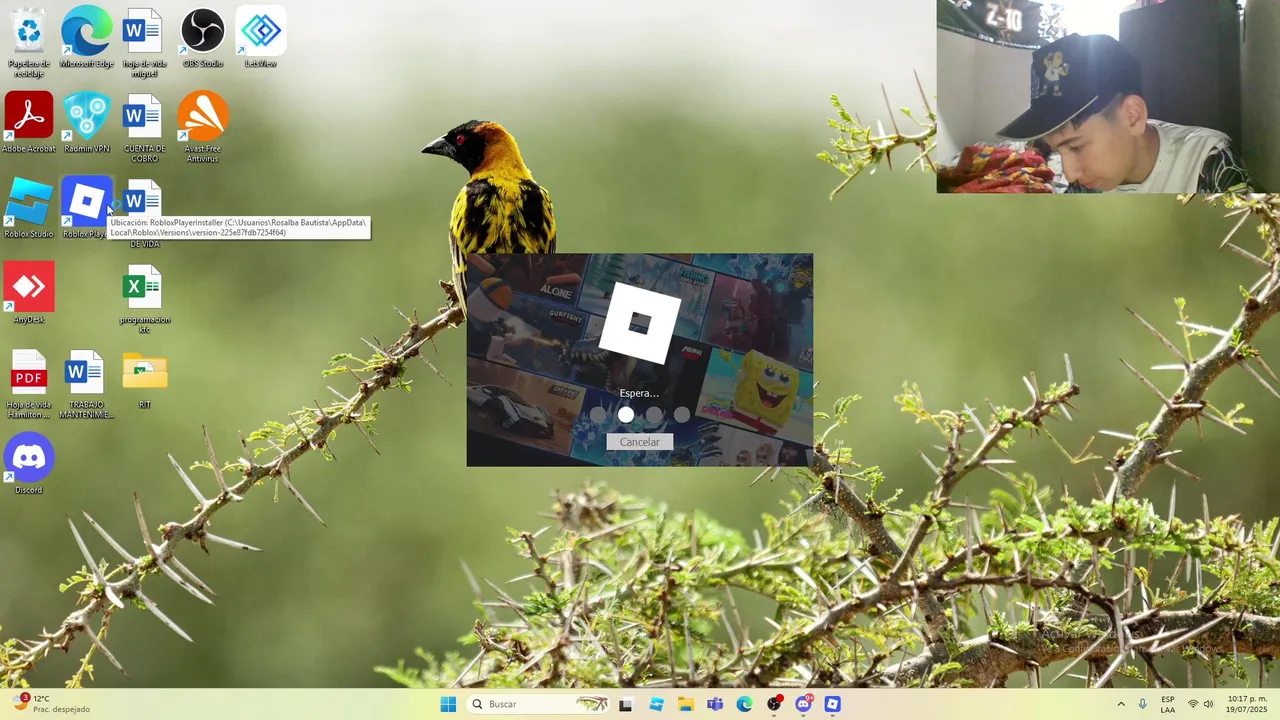Select the 'Hoja de vida Hamilton' PDF file
Viewport: 1280px width, 720px height.
(x=29, y=383)
